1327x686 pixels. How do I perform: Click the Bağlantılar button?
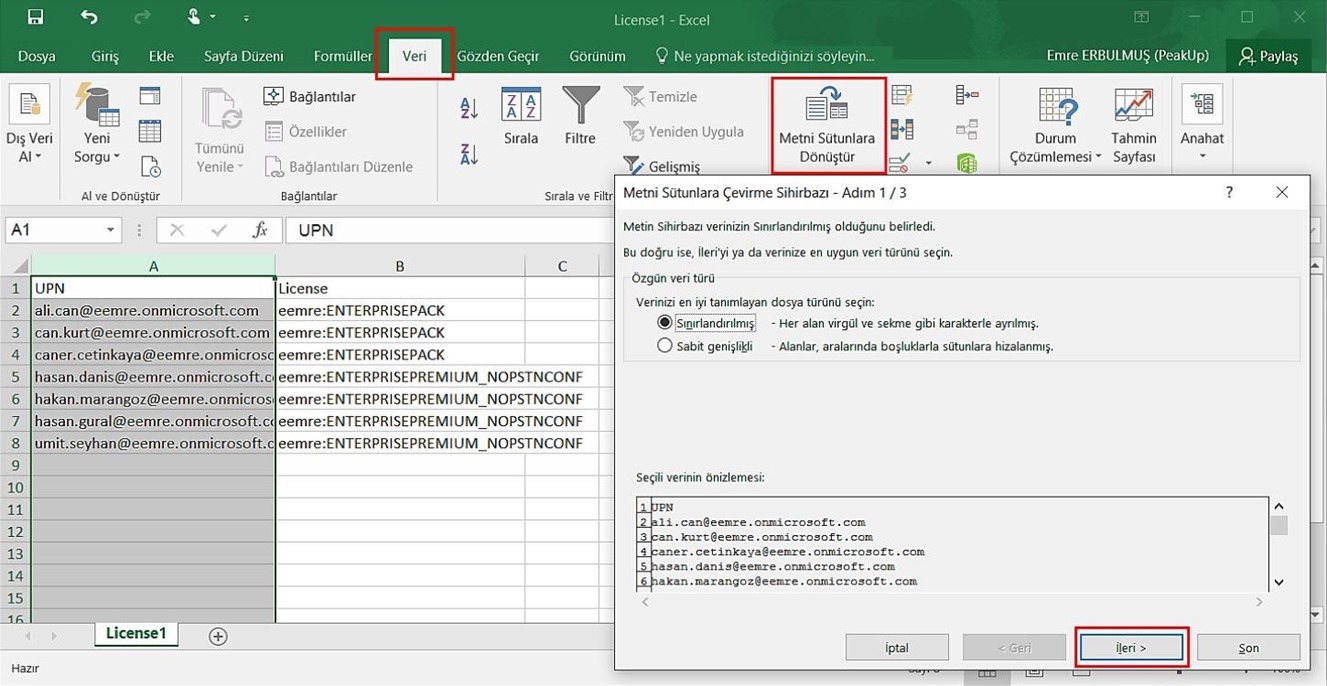(x=310, y=97)
